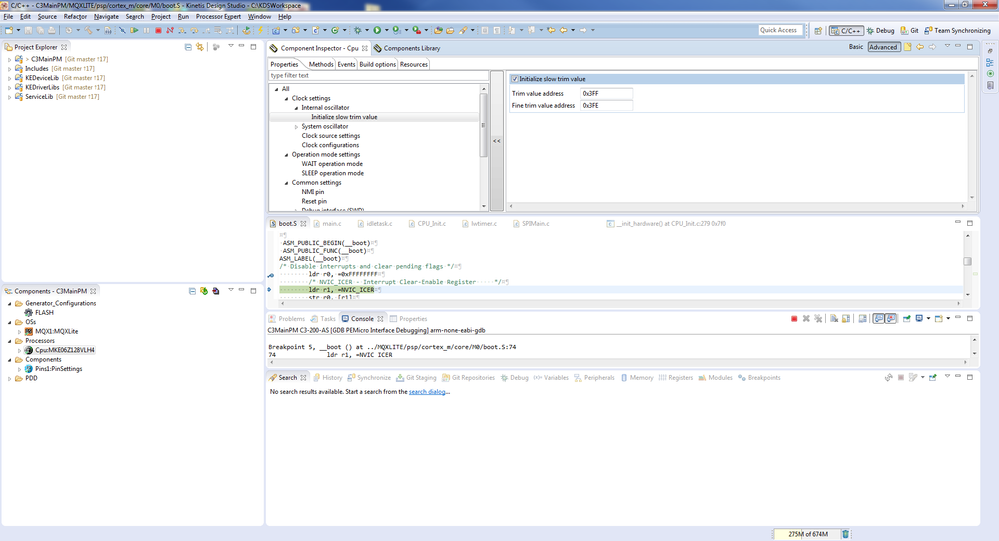Collapse the Clock settings tree node

(x=286, y=99)
